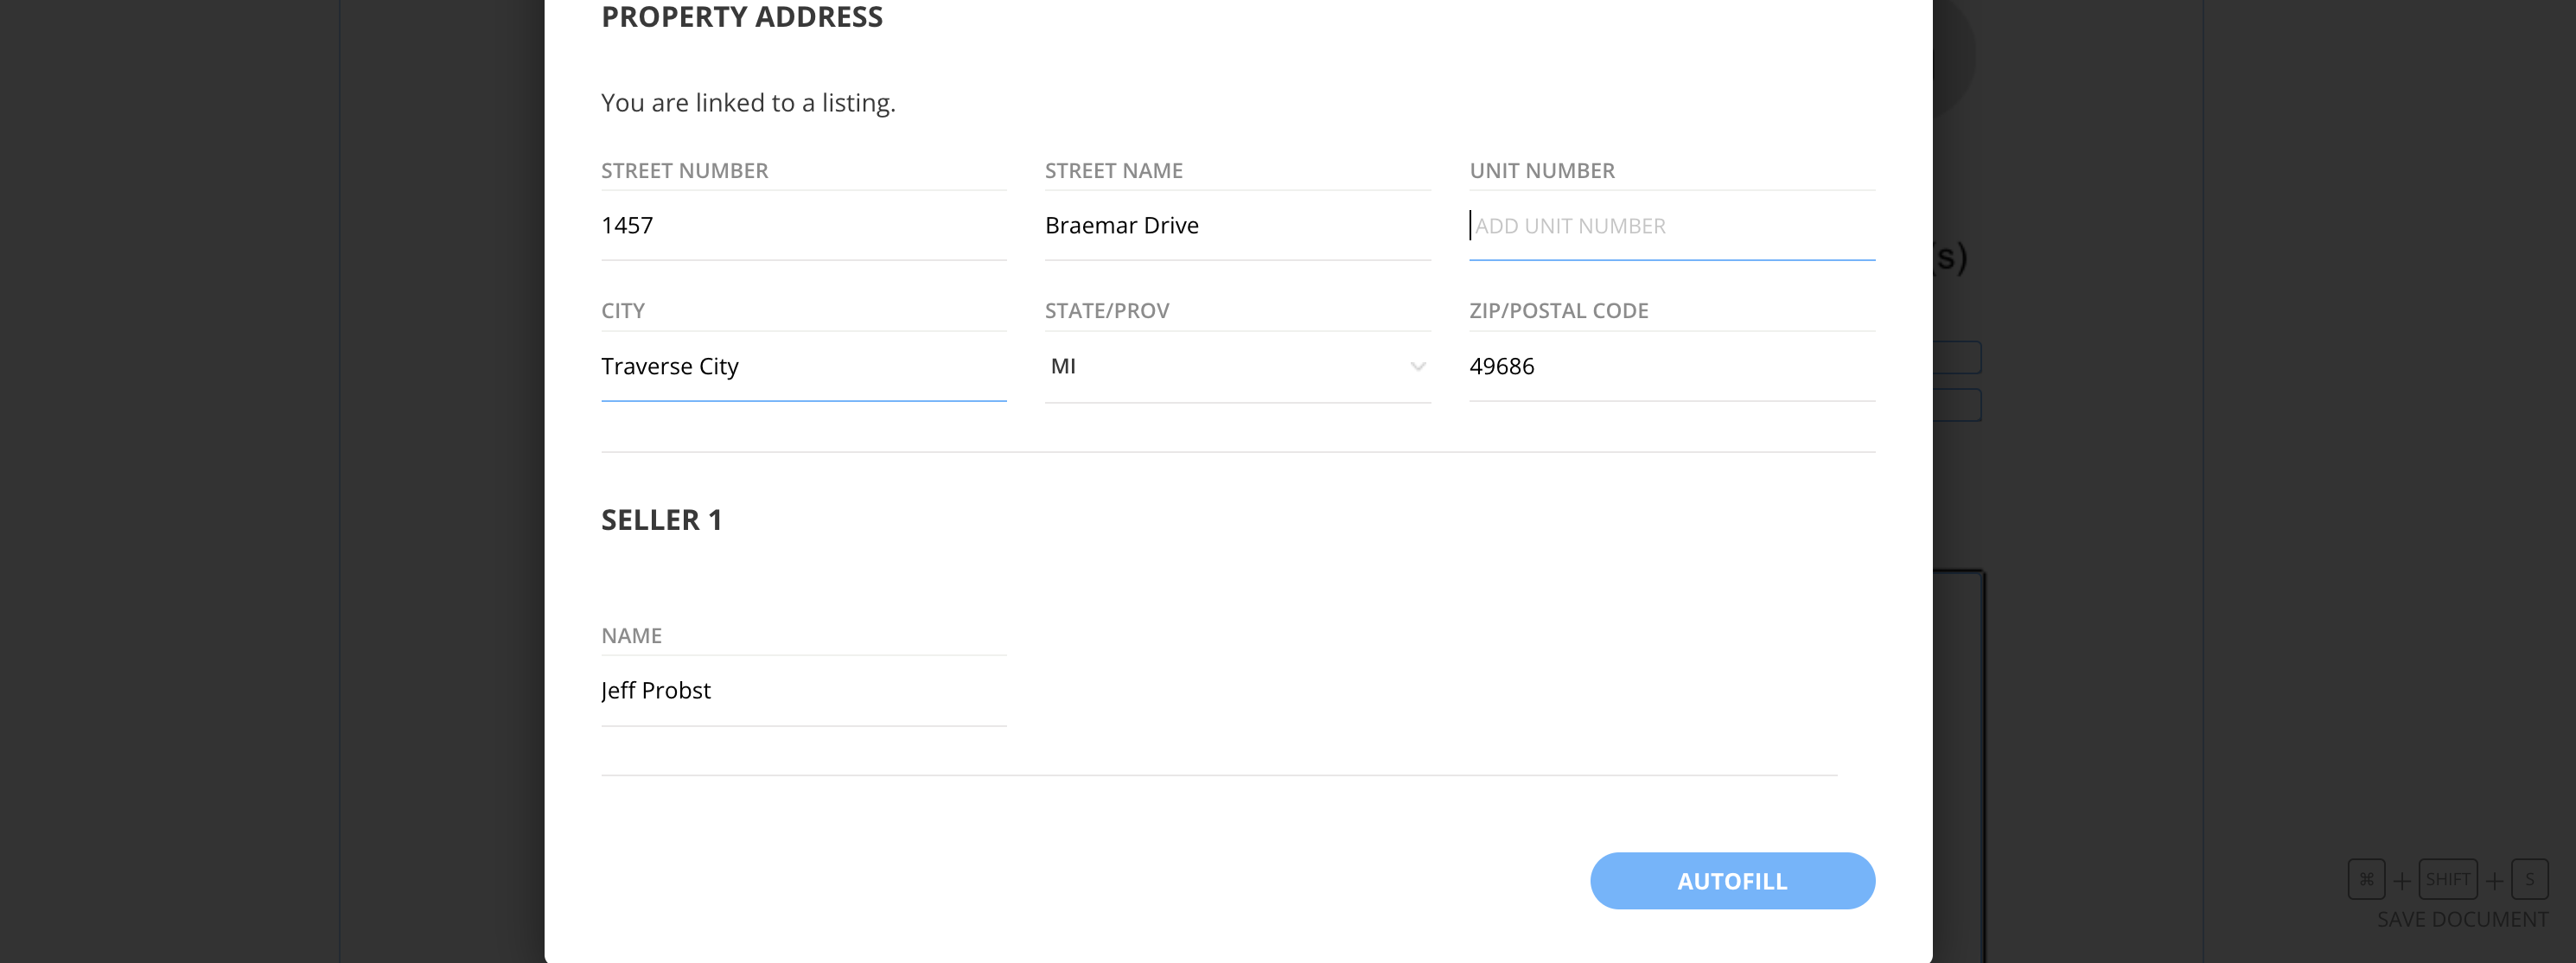This screenshot has height=963, width=2576.
Task: Click the SELLER 1 section heading
Action: (661, 520)
